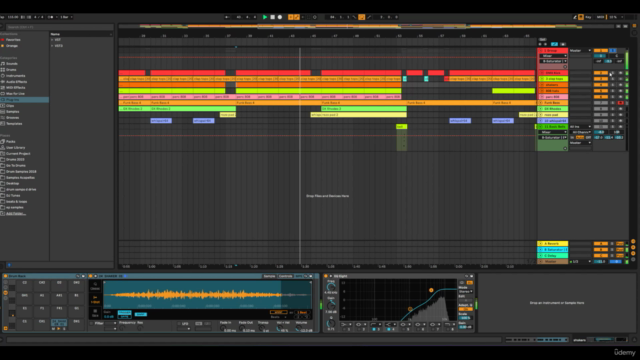Select Slice mode in the Simpler
The height and width of the screenshot is (360, 640).
95,313
